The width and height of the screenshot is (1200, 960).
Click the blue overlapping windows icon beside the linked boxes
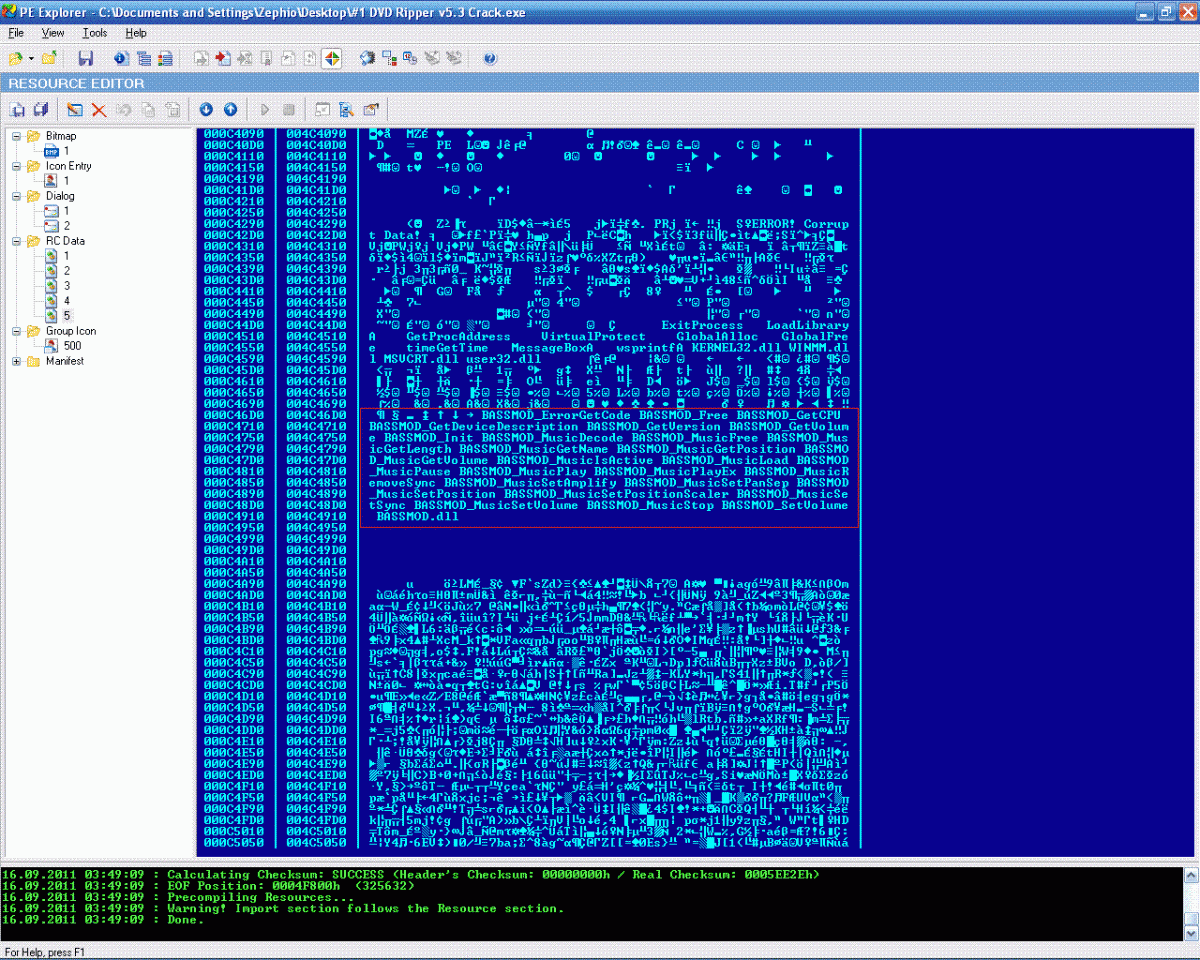tap(411, 58)
